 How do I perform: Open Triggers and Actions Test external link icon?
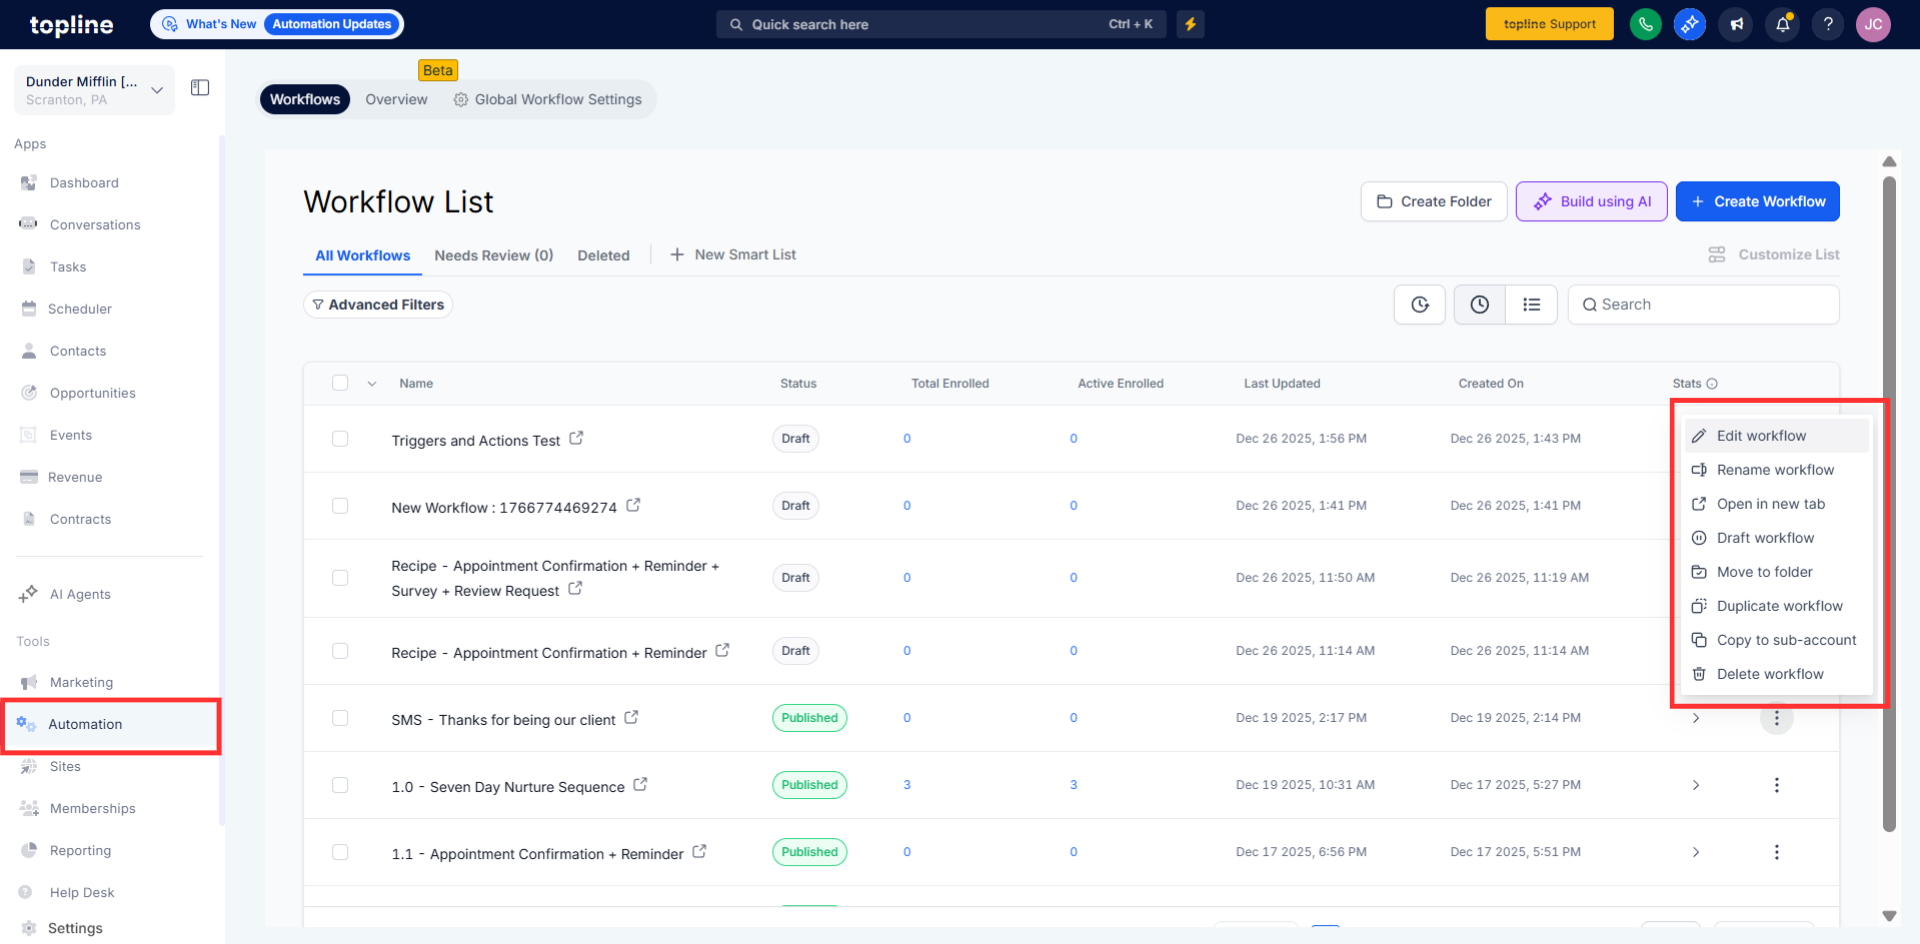point(576,438)
